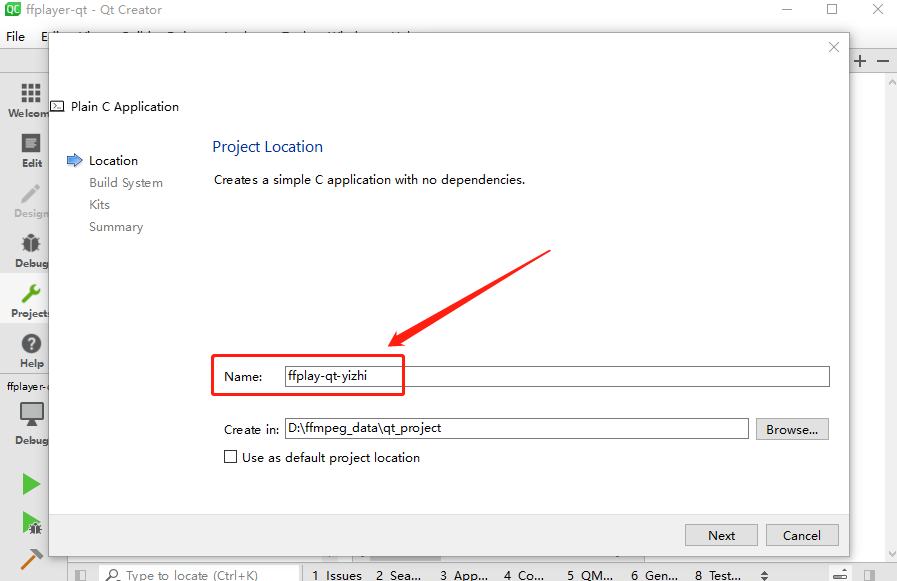Open the 1 Issues output tab
897x581 pixels.
coord(337,575)
